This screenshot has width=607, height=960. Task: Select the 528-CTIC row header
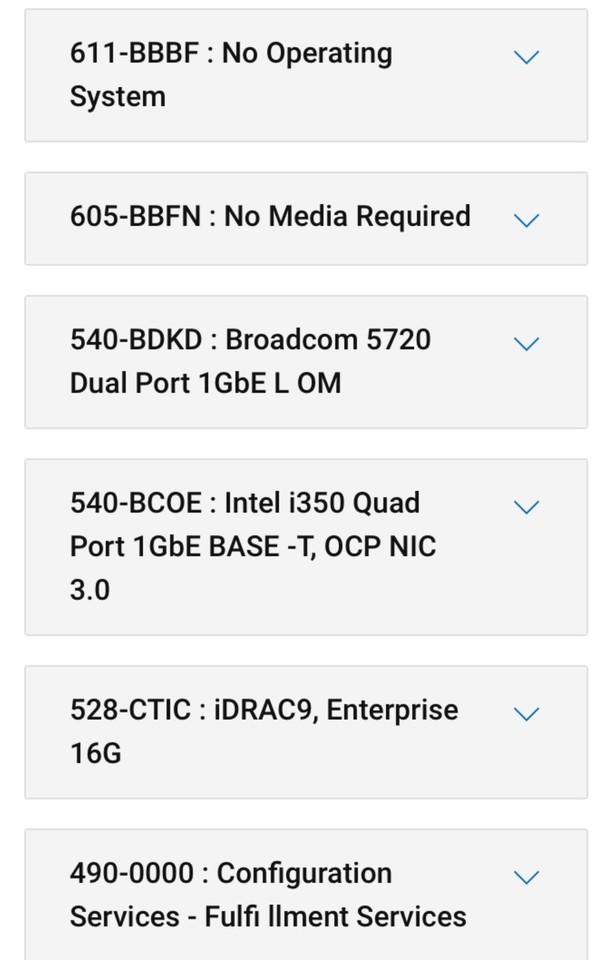tap(263, 732)
